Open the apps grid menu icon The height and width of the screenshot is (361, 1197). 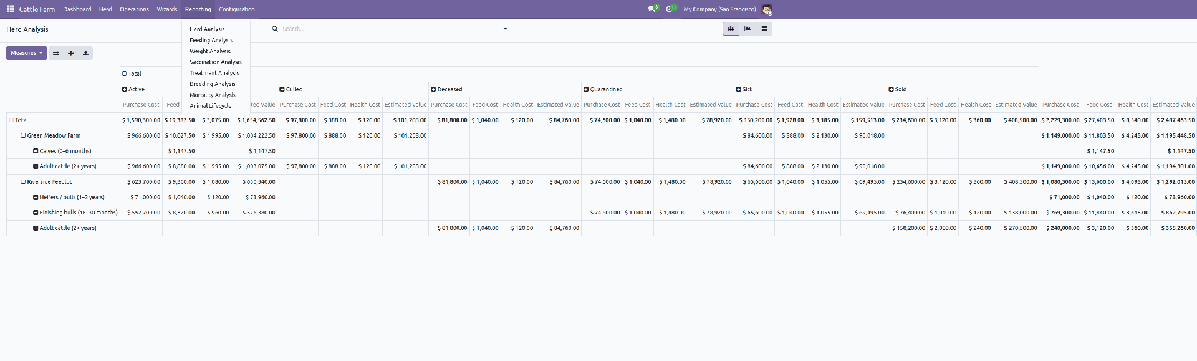point(11,9)
